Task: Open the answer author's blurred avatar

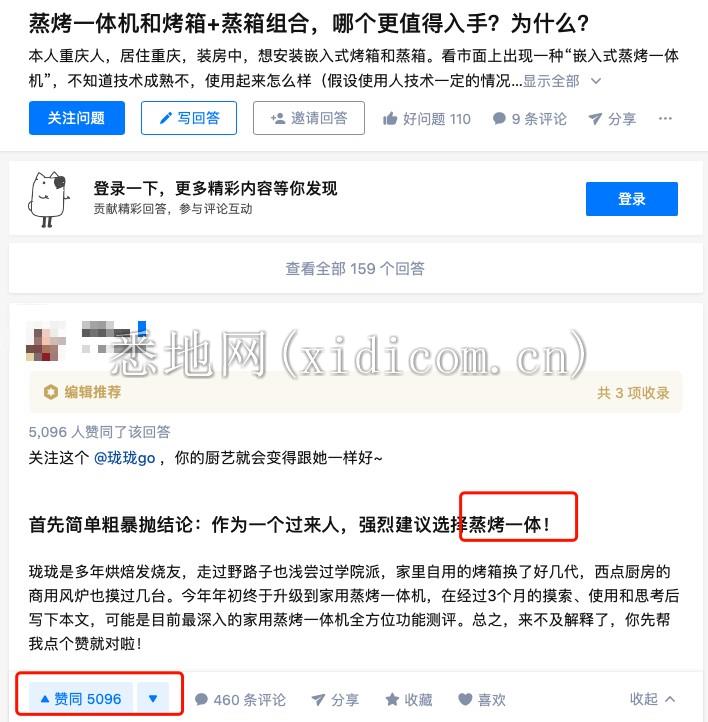Action: tap(46, 341)
